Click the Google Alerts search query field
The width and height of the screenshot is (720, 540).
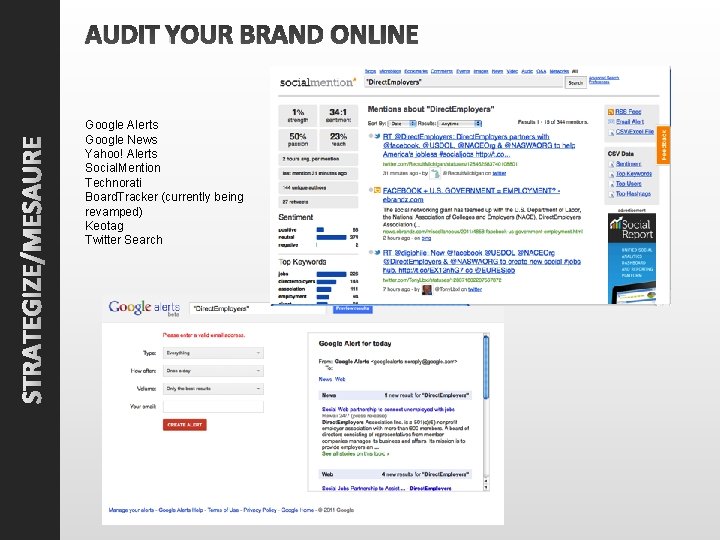[258, 309]
